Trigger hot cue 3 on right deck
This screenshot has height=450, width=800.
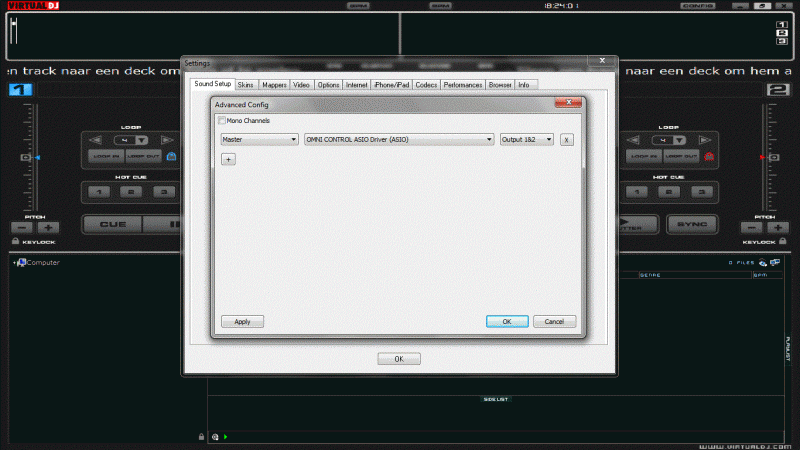(x=702, y=192)
